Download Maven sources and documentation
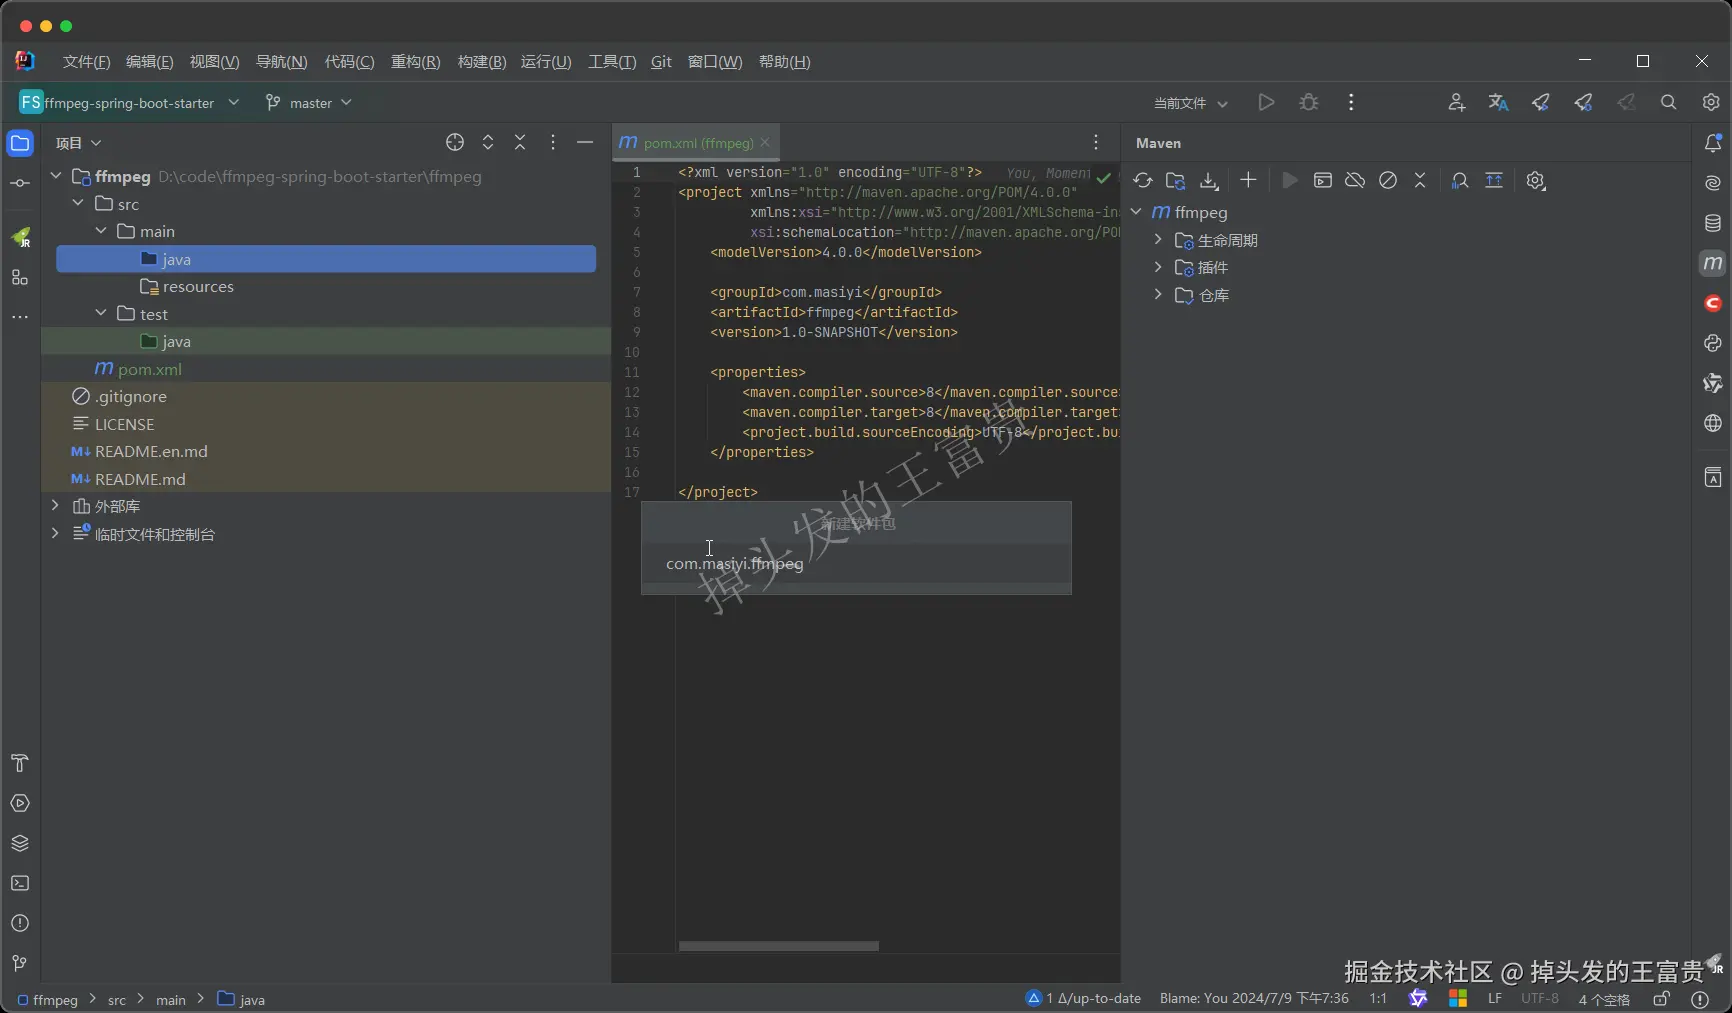Viewport: 1732px width, 1013px height. point(1209,180)
